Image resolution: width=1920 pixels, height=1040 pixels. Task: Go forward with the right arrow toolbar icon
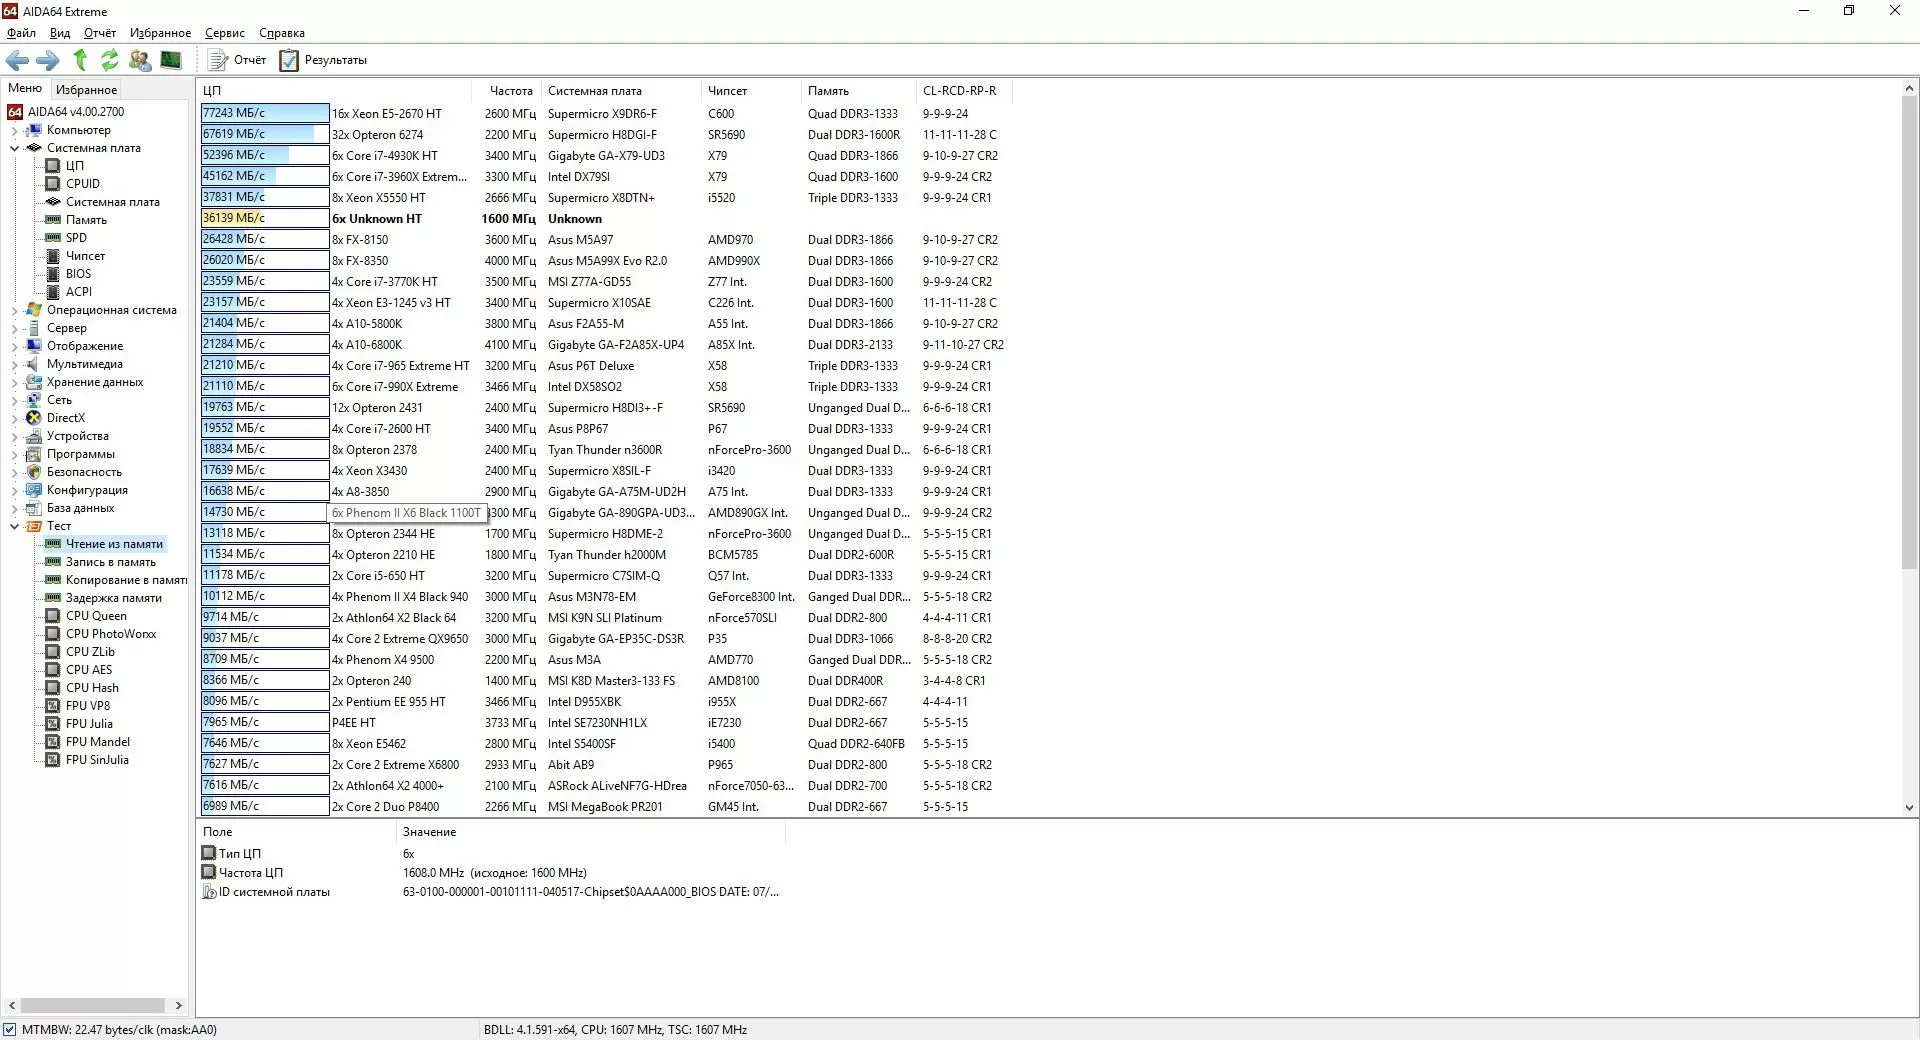[x=48, y=60]
